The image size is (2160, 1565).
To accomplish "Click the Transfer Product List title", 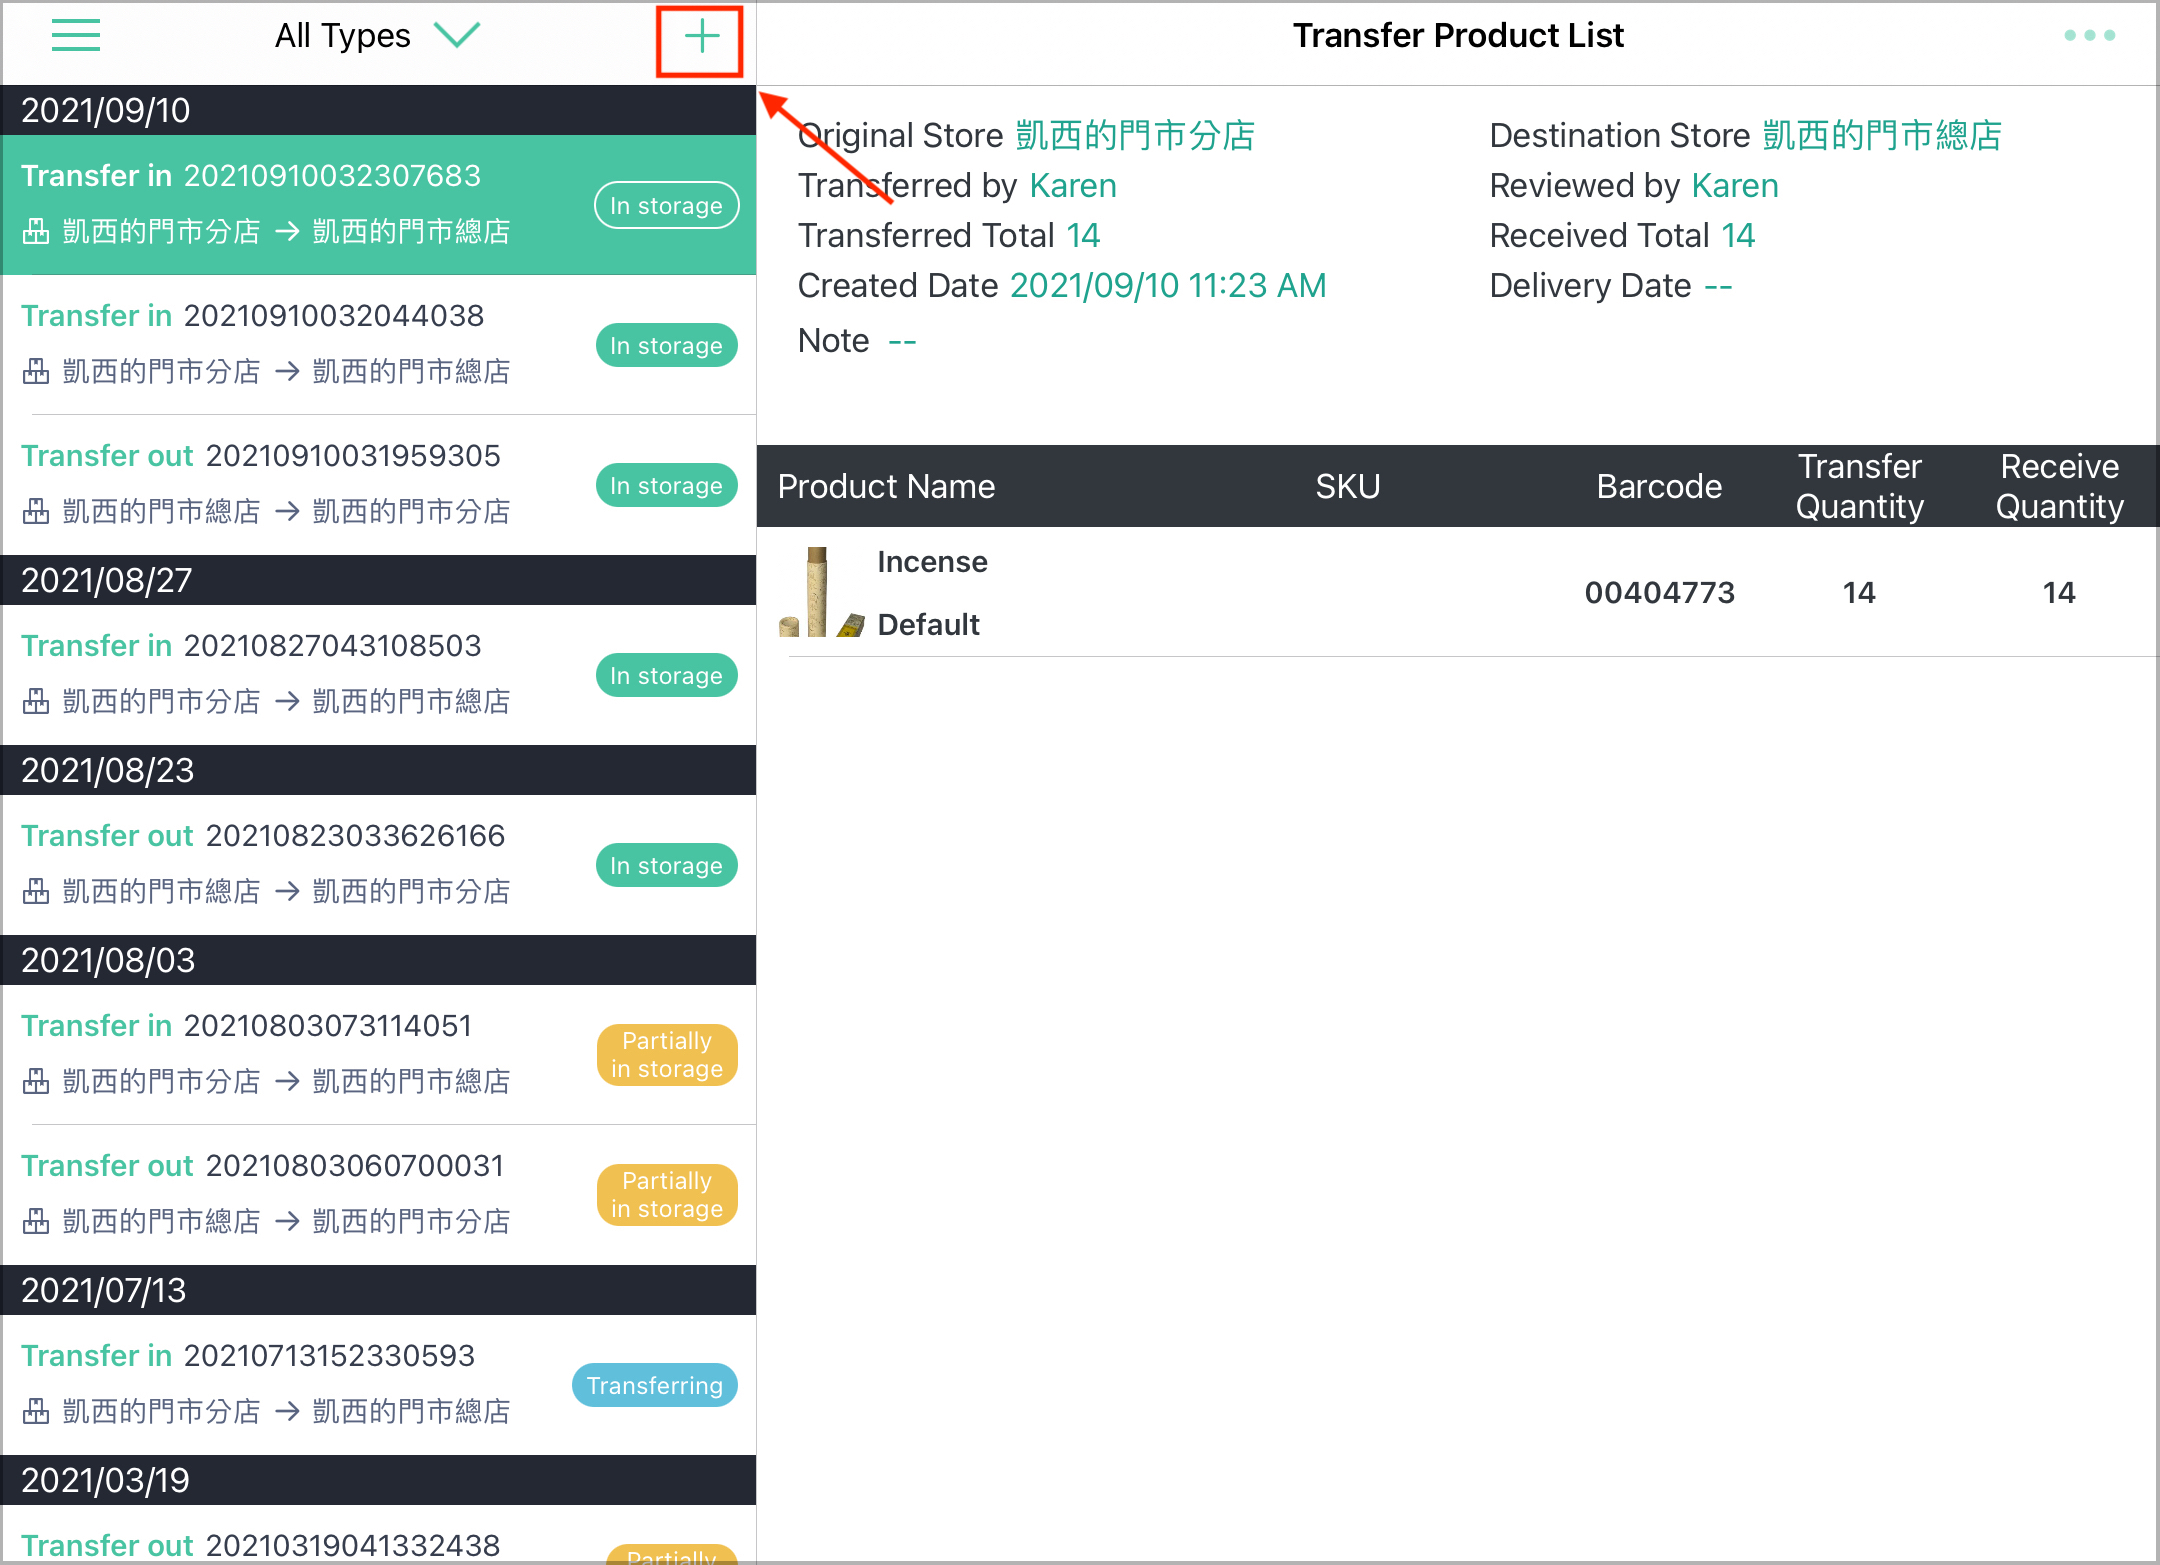I will 1458,36.
